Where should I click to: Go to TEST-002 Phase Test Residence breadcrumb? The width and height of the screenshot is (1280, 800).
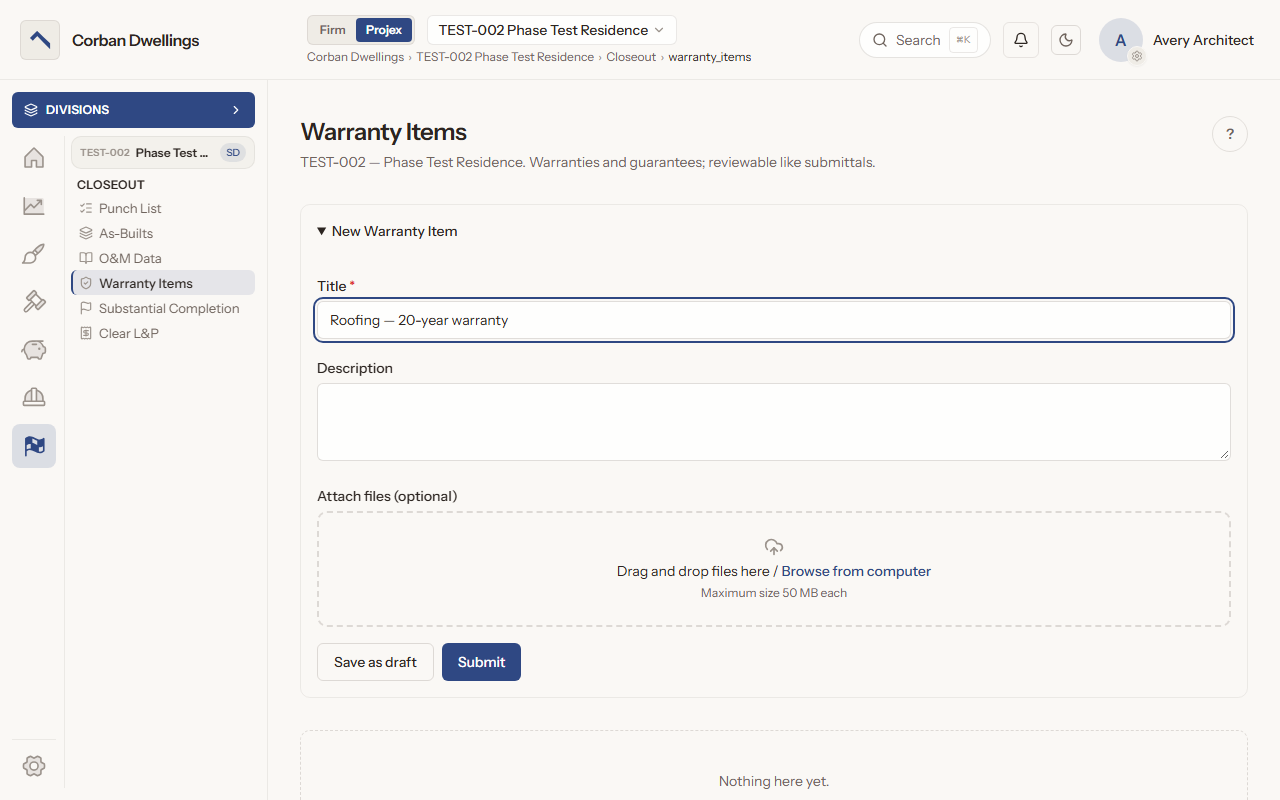pyautogui.click(x=505, y=57)
